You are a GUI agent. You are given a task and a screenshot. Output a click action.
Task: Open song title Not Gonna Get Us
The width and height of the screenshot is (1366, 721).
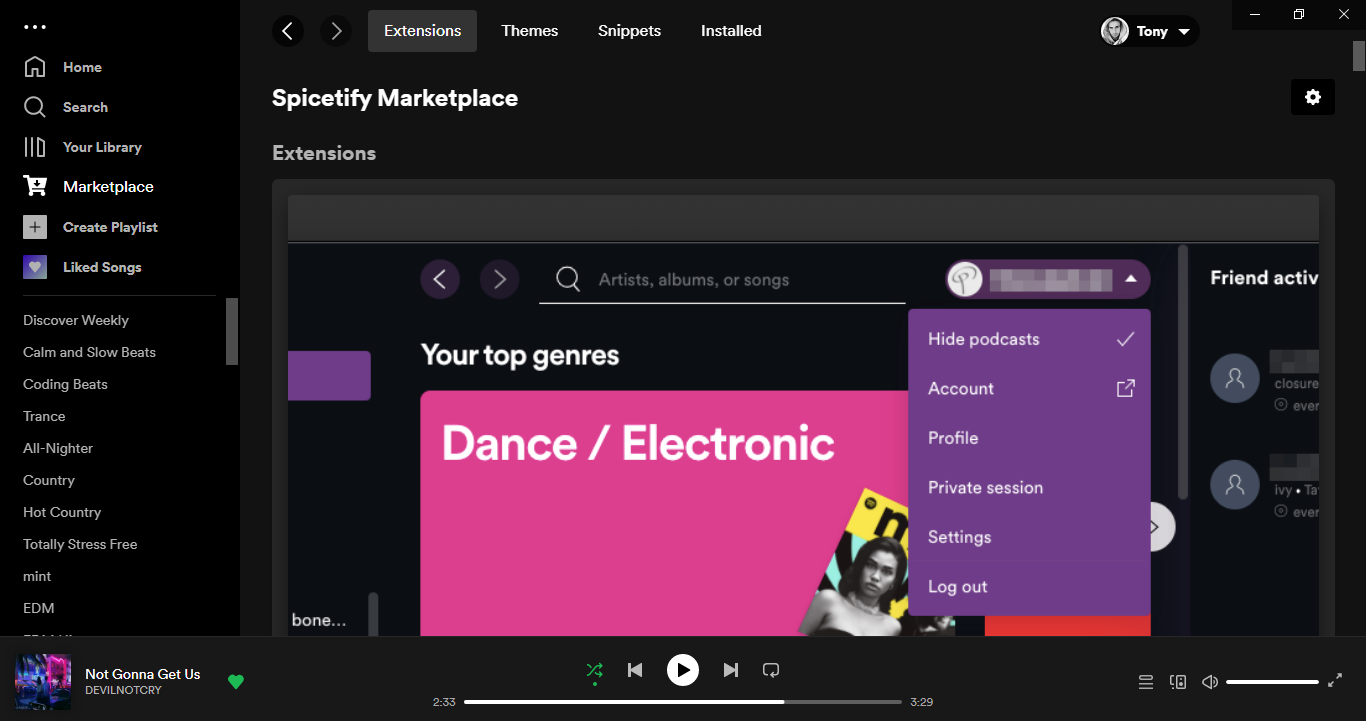pyautogui.click(x=143, y=674)
